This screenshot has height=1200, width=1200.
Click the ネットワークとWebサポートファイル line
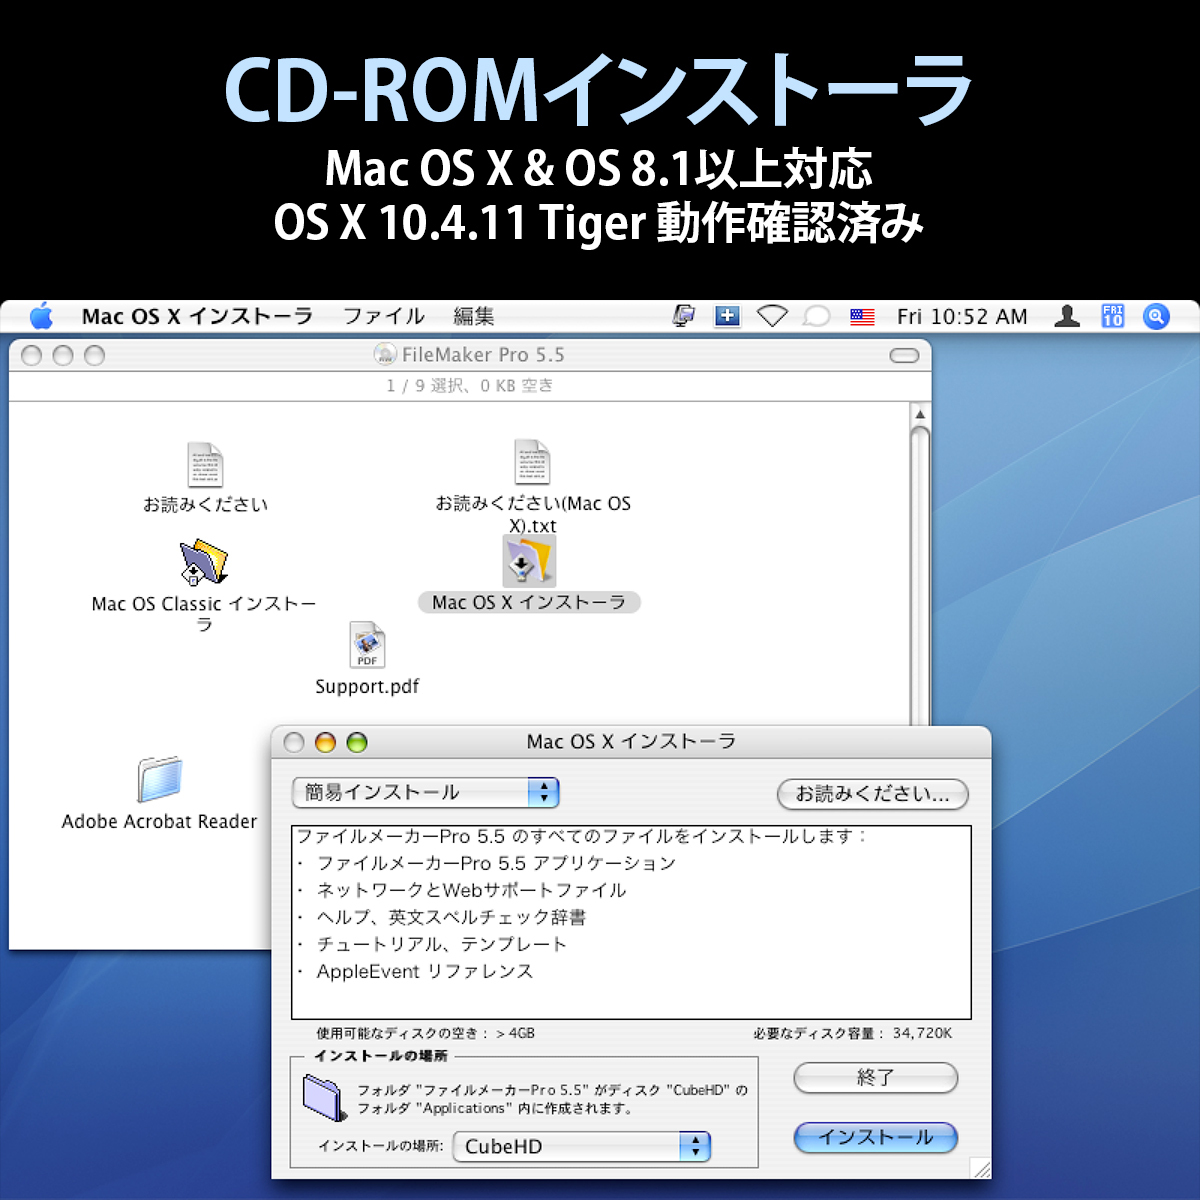pyautogui.click(x=471, y=890)
